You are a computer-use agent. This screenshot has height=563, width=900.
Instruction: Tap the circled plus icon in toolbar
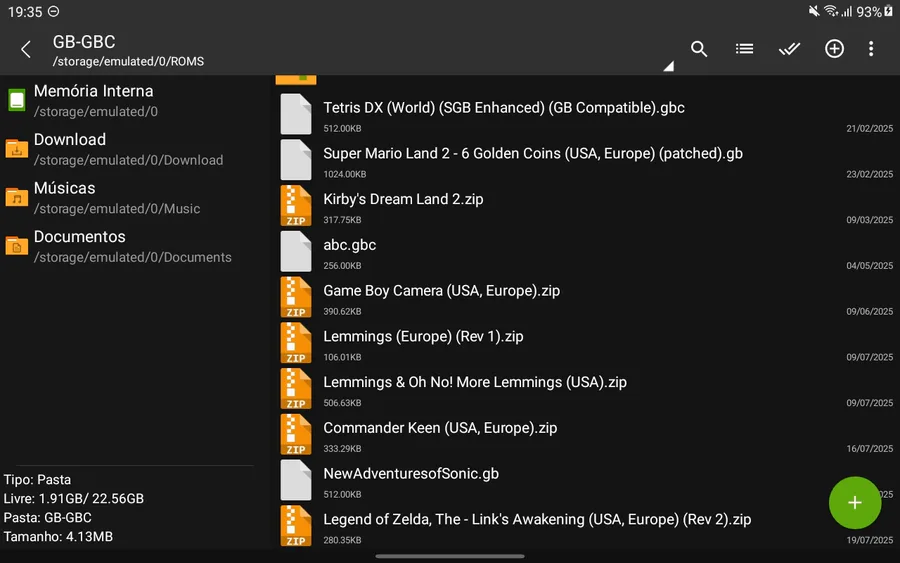click(834, 49)
